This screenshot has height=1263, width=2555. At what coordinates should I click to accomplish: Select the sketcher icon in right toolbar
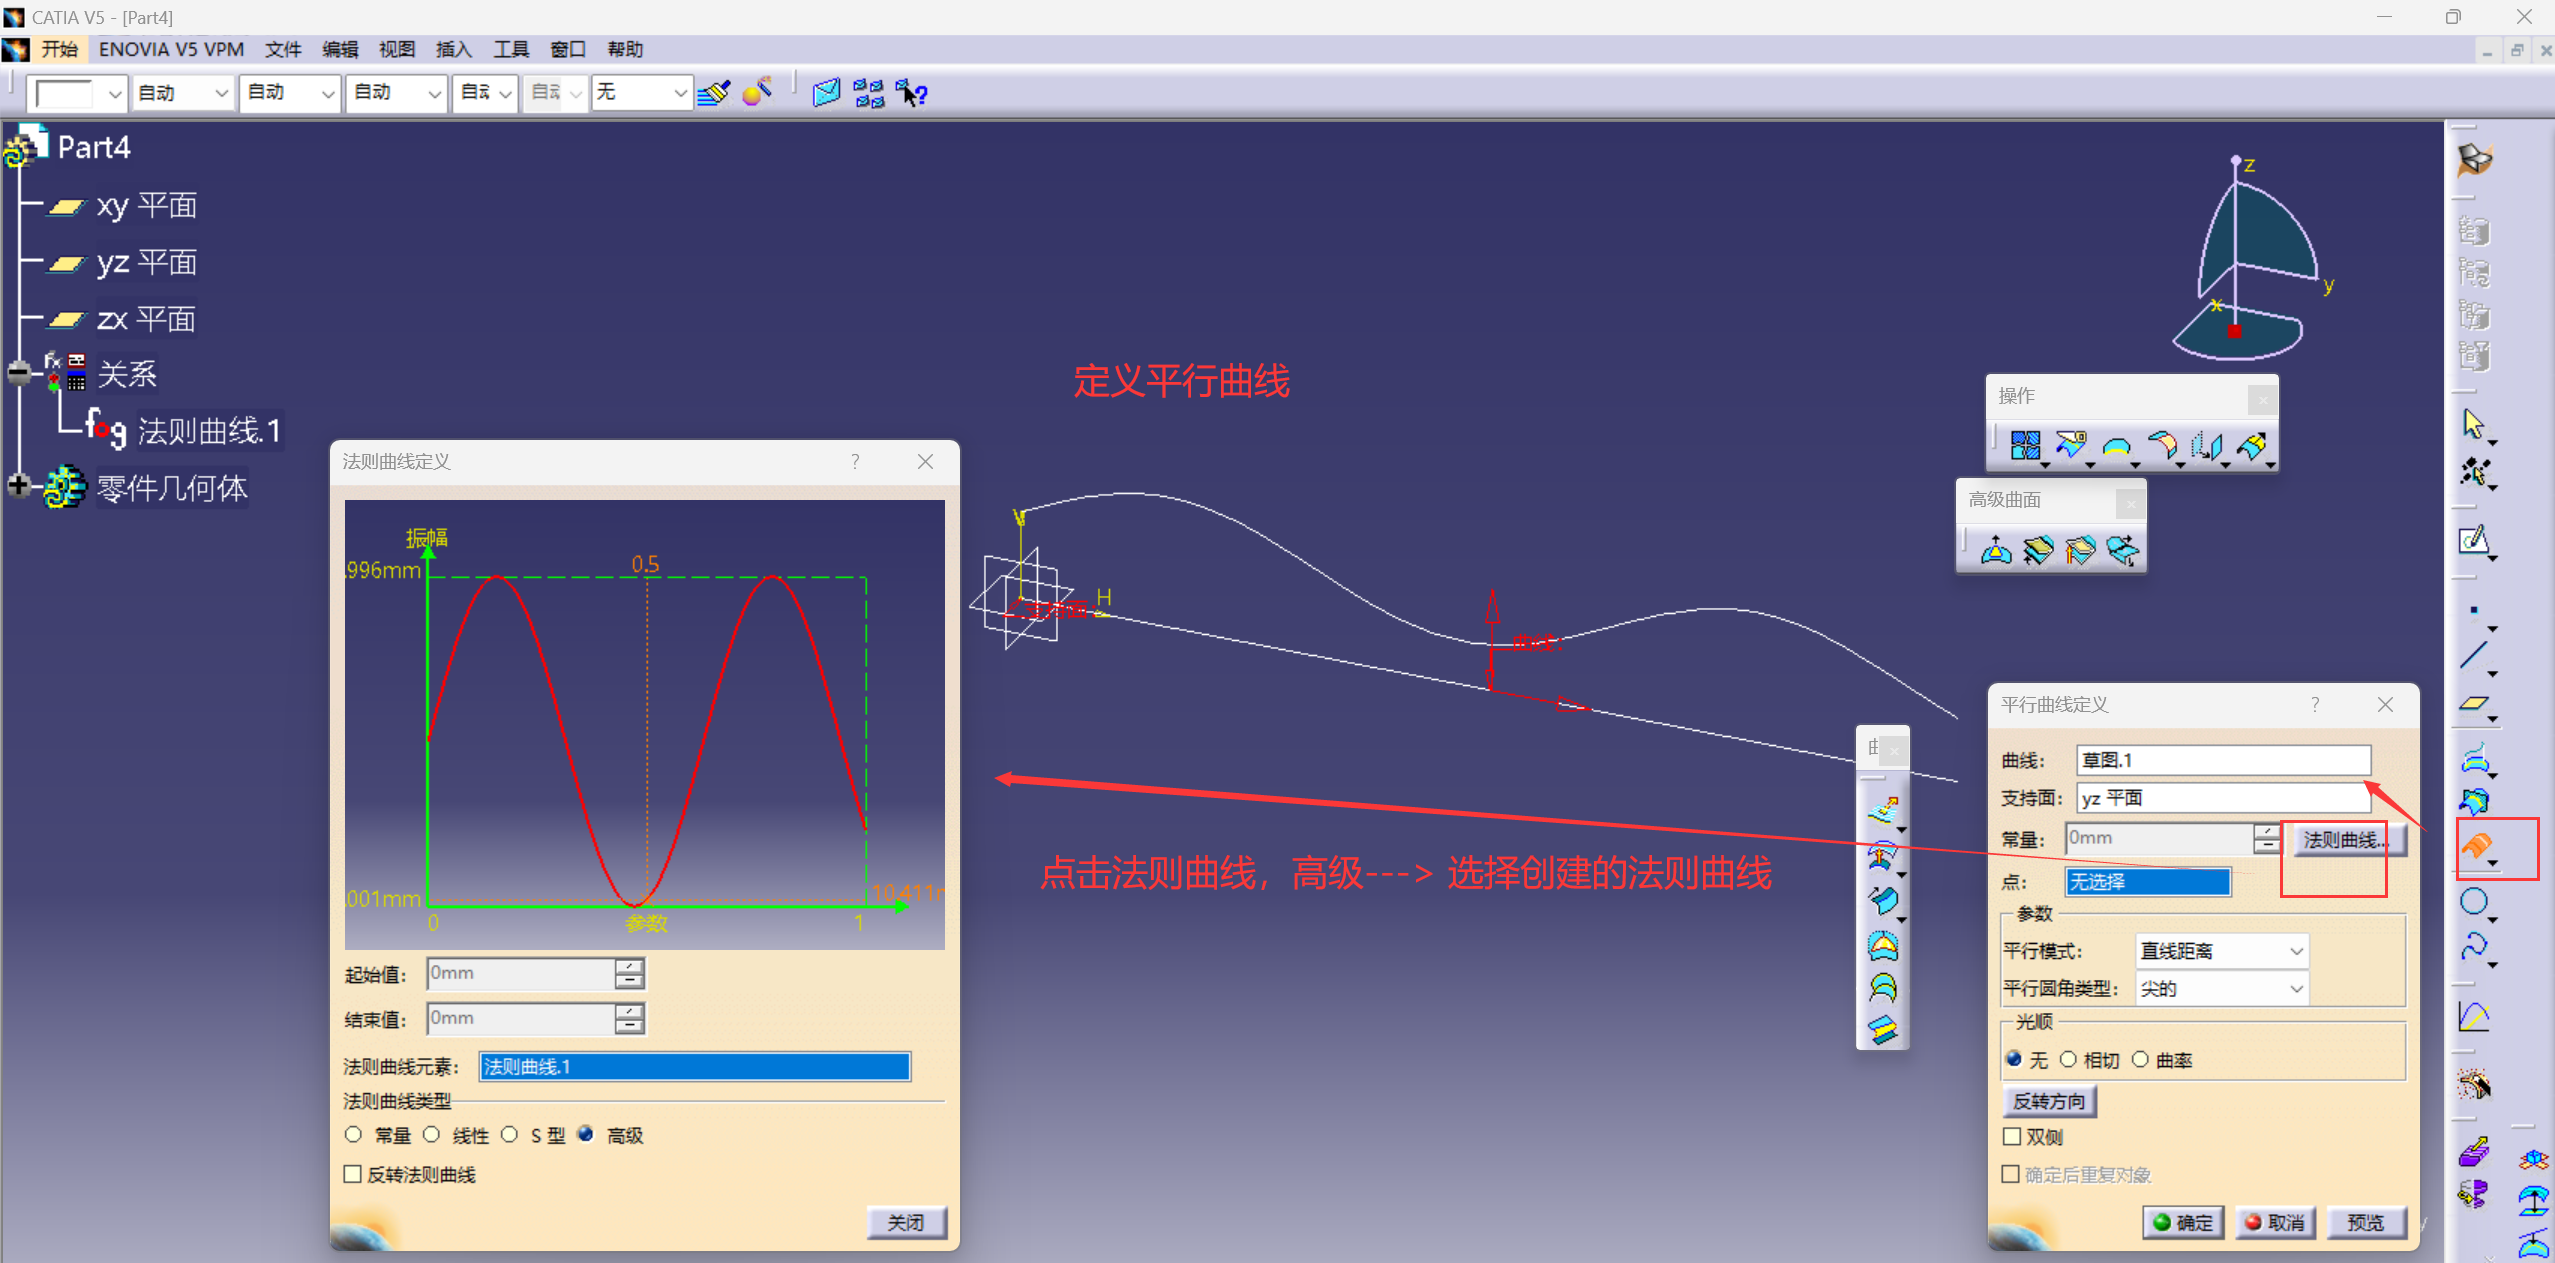click(2474, 541)
